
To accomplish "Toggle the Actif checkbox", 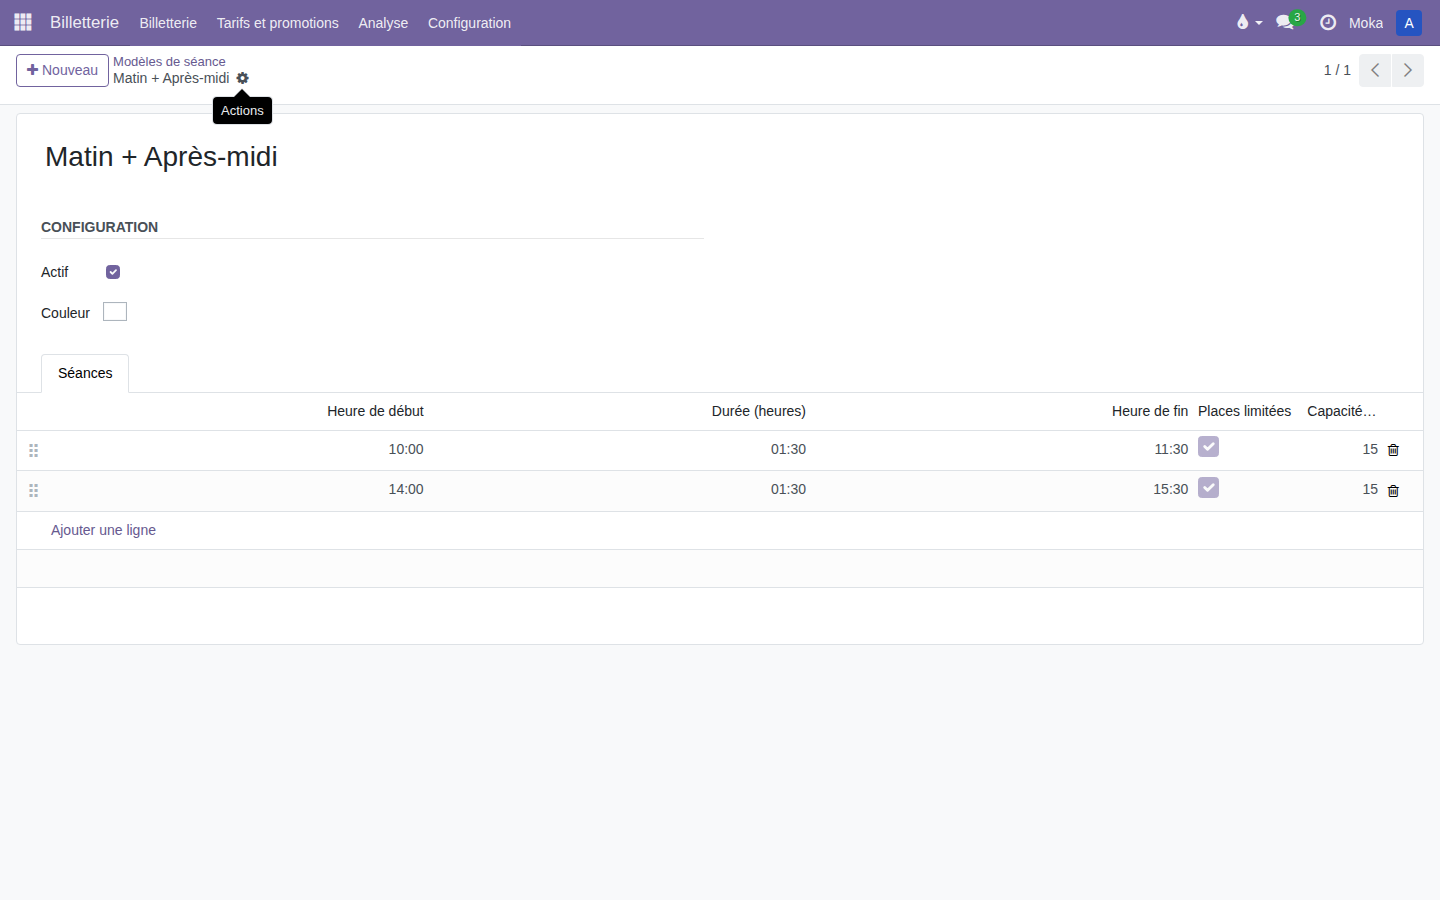I will [113, 272].
